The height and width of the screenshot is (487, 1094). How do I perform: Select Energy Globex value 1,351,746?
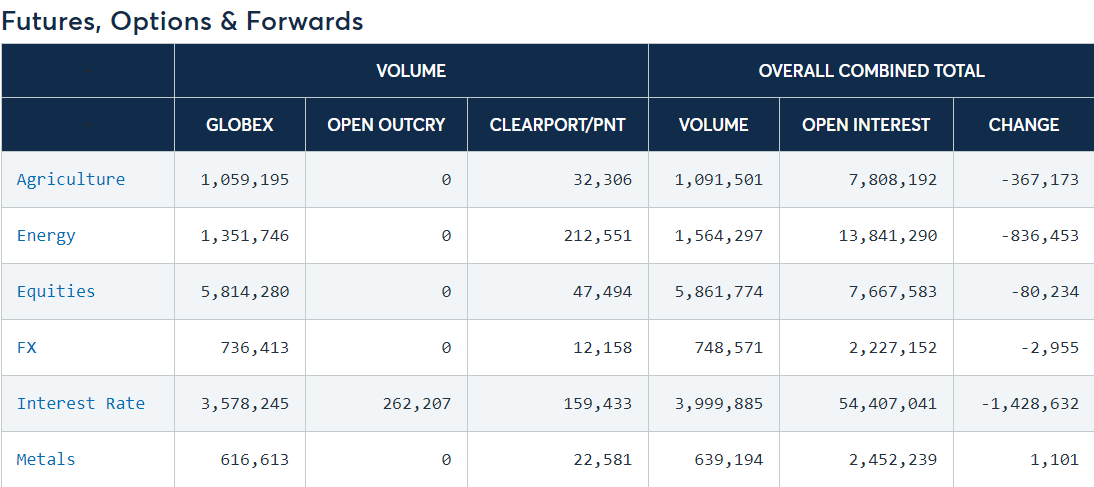pos(245,236)
